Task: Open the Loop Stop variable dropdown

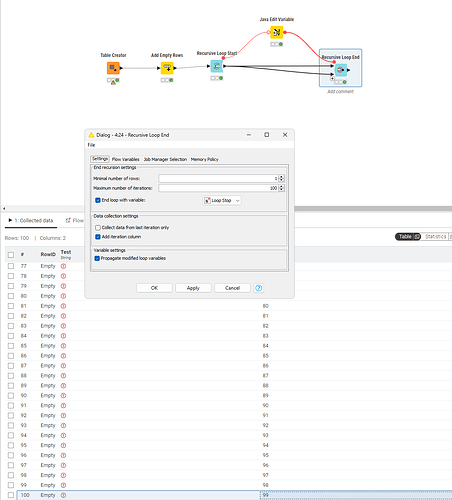Action: pos(222,201)
